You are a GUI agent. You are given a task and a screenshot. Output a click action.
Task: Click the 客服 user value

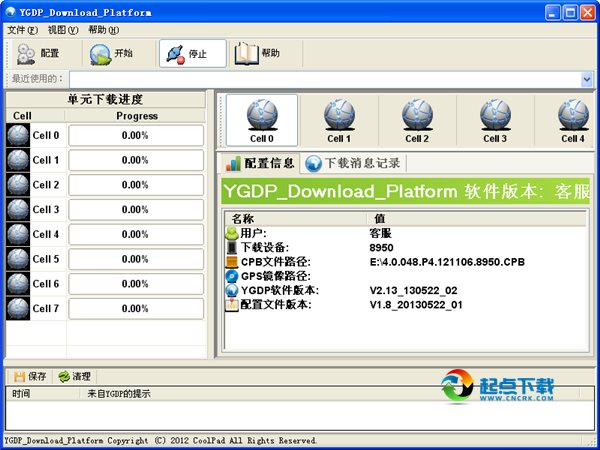pos(380,233)
